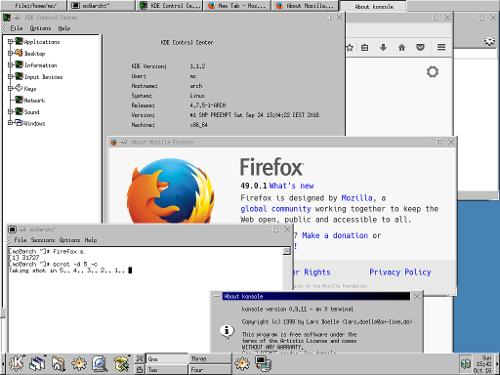Switch to virtual desktop Four

pos(210,369)
